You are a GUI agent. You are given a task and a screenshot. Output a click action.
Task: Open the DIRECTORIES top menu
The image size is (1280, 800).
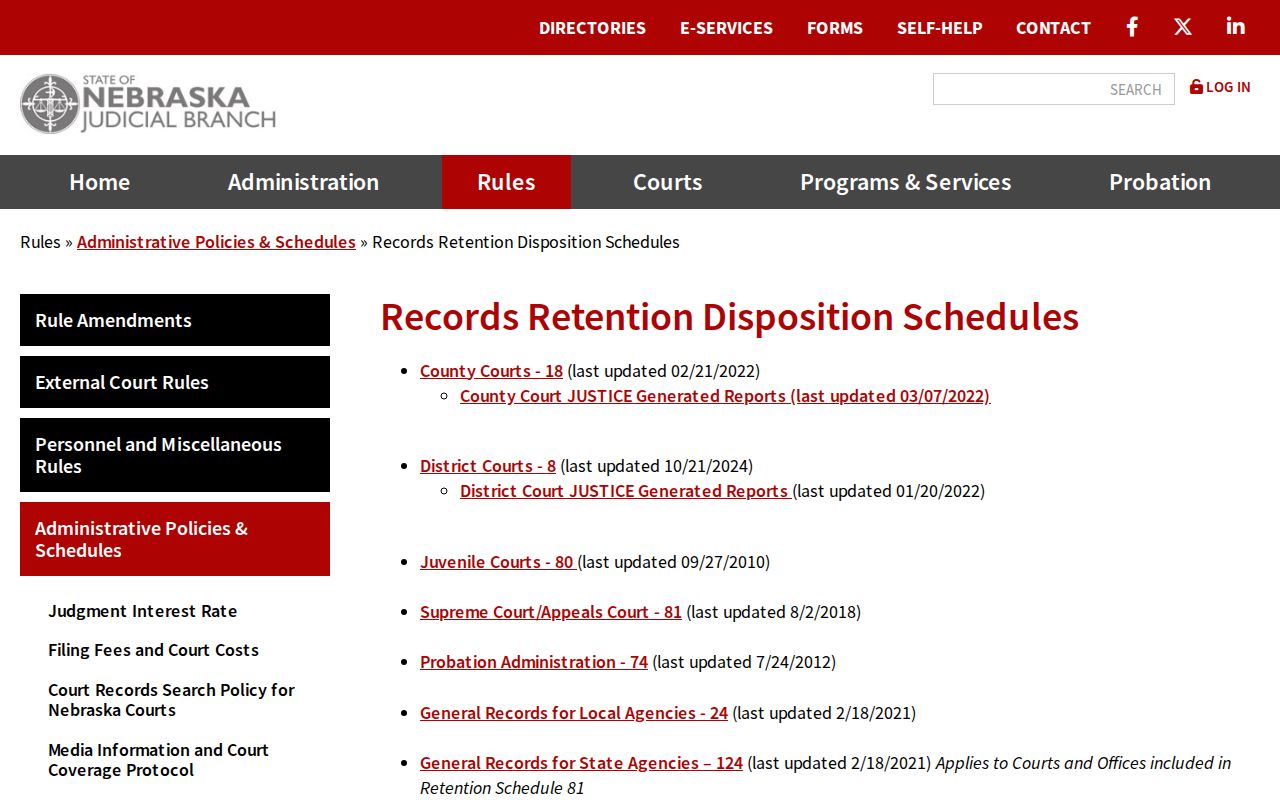[x=592, y=28]
